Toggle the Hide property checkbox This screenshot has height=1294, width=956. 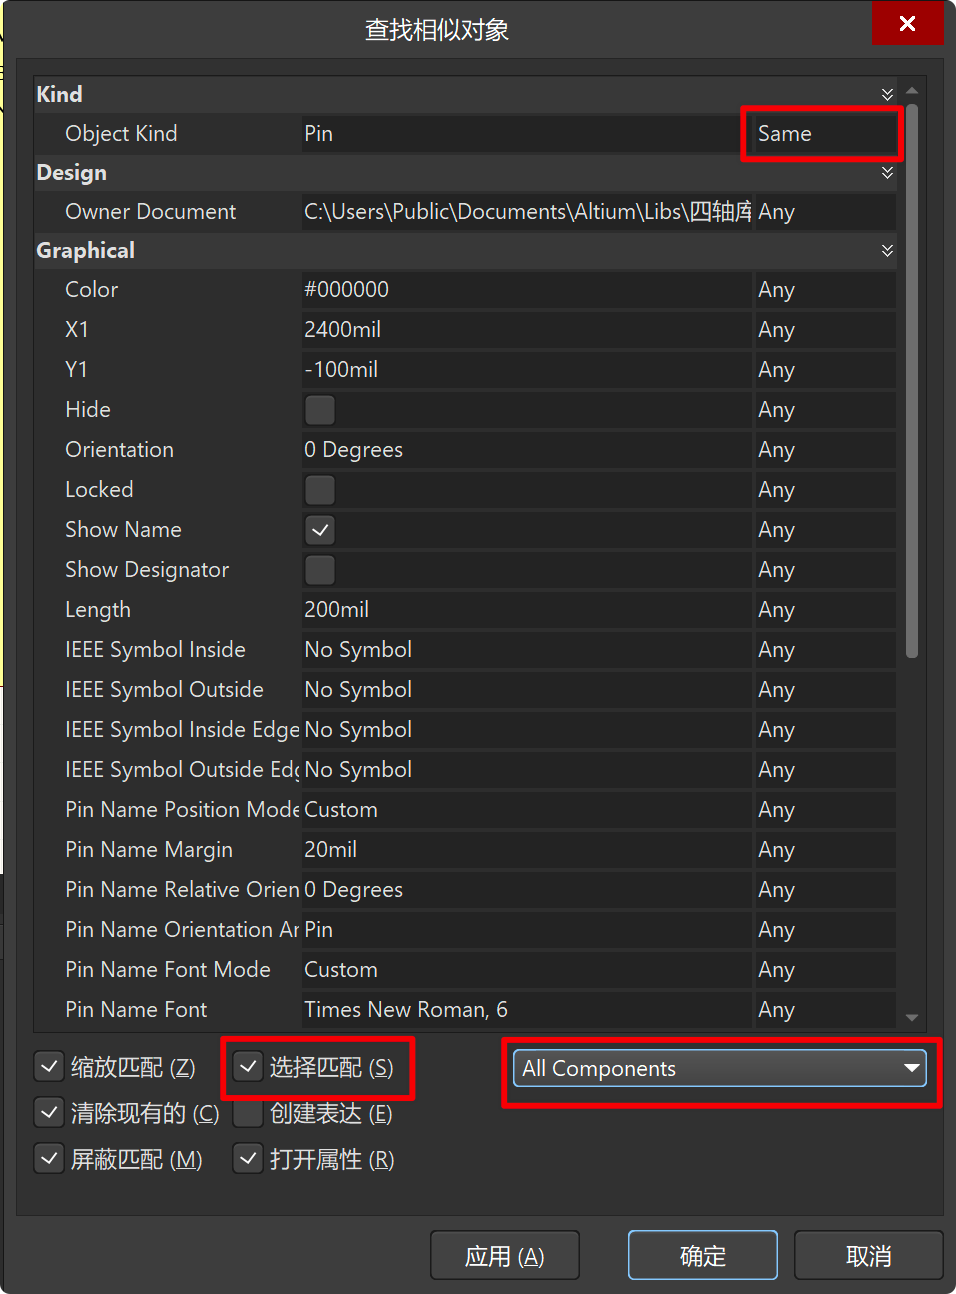tap(320, 410)
